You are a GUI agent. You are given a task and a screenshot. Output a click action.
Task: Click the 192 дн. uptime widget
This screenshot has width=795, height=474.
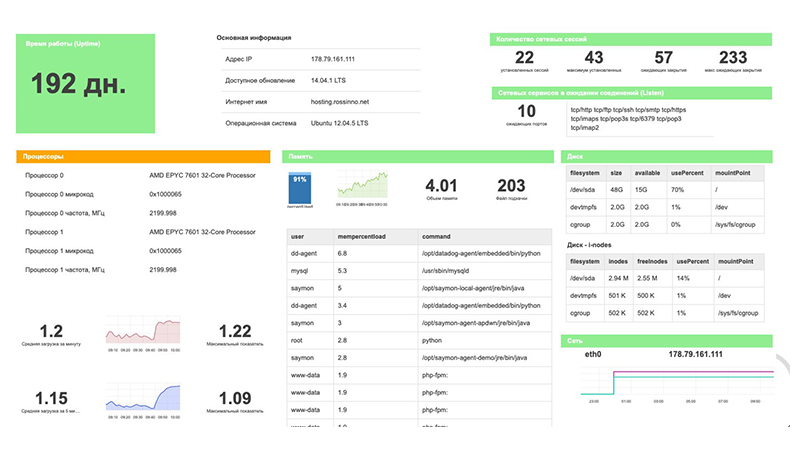pyautogui.click(x=85, y=84)
